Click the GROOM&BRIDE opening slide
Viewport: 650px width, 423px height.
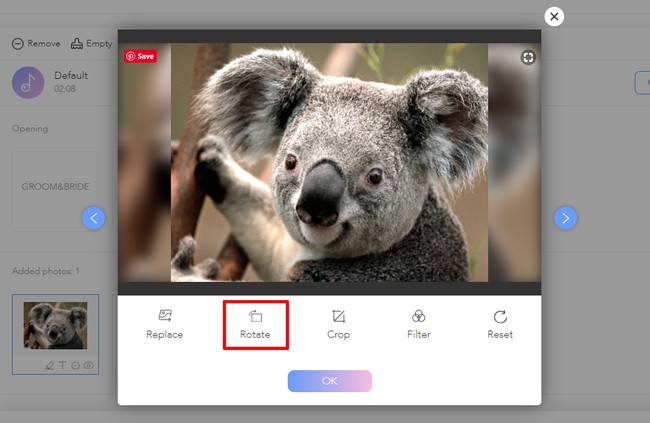coord(56,191)
